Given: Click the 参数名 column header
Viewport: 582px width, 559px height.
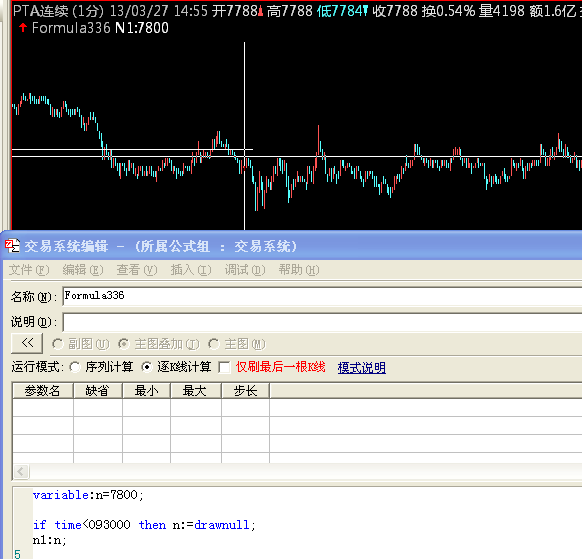Looking at the screenshot, I should tap(43, 391).
